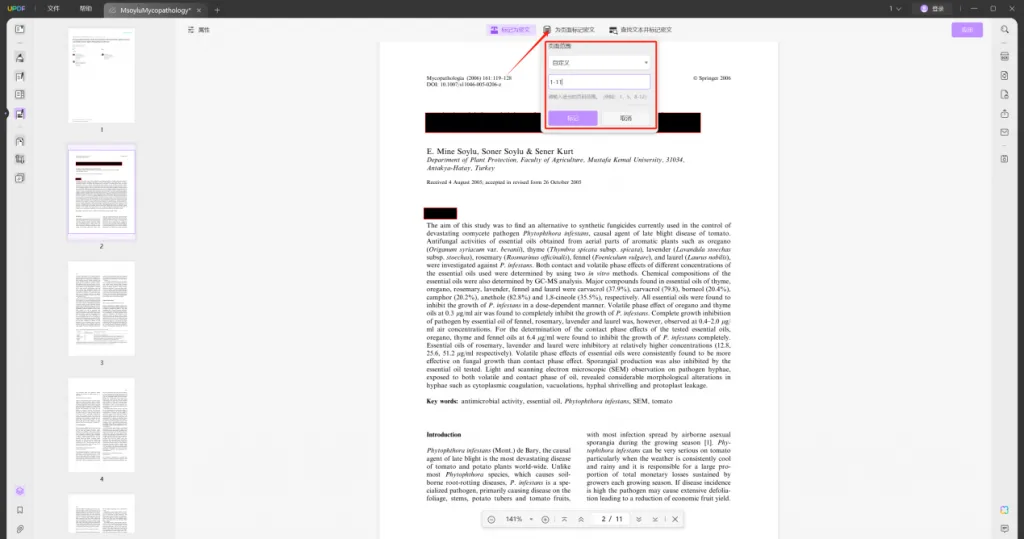
Task: Select page 2 thumbnail
Action: [101, 191]
